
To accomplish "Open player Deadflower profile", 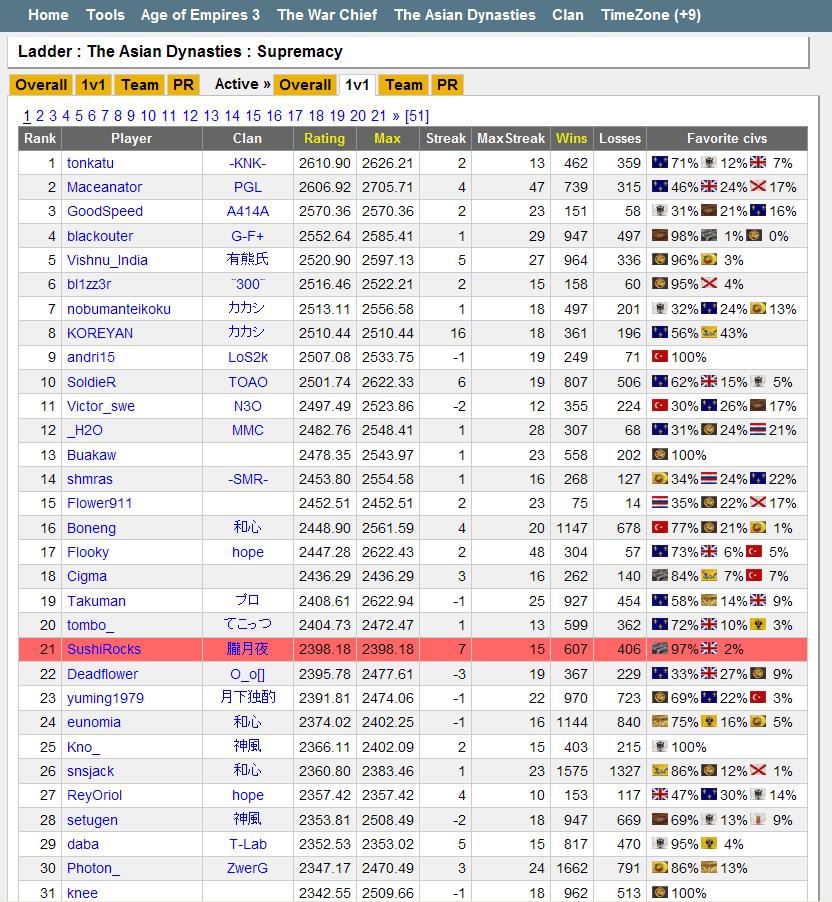I will click(x=102, y=674).
